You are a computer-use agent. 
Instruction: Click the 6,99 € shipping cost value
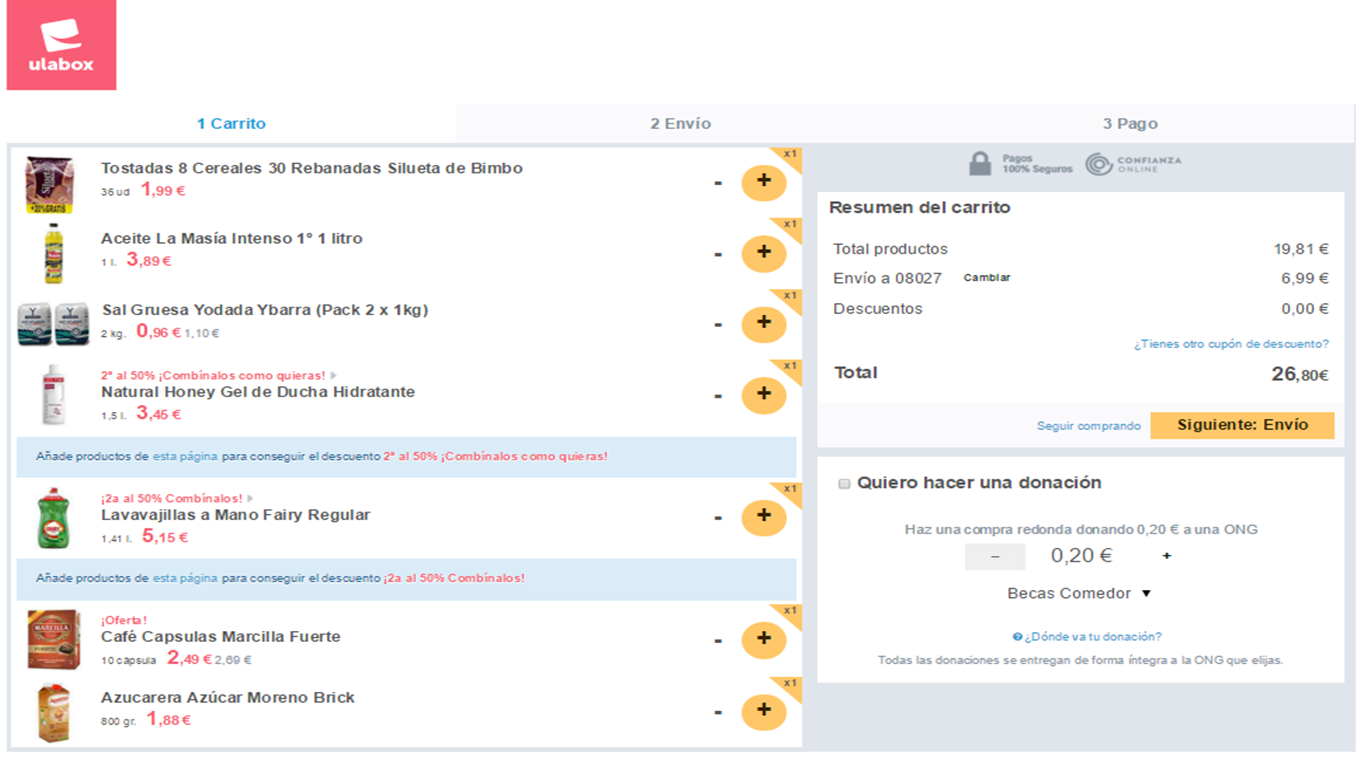pos(1305,278)
